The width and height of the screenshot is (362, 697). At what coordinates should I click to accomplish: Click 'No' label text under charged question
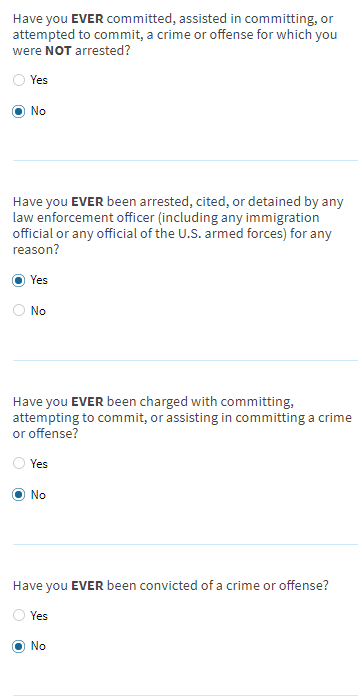(38, 495)
